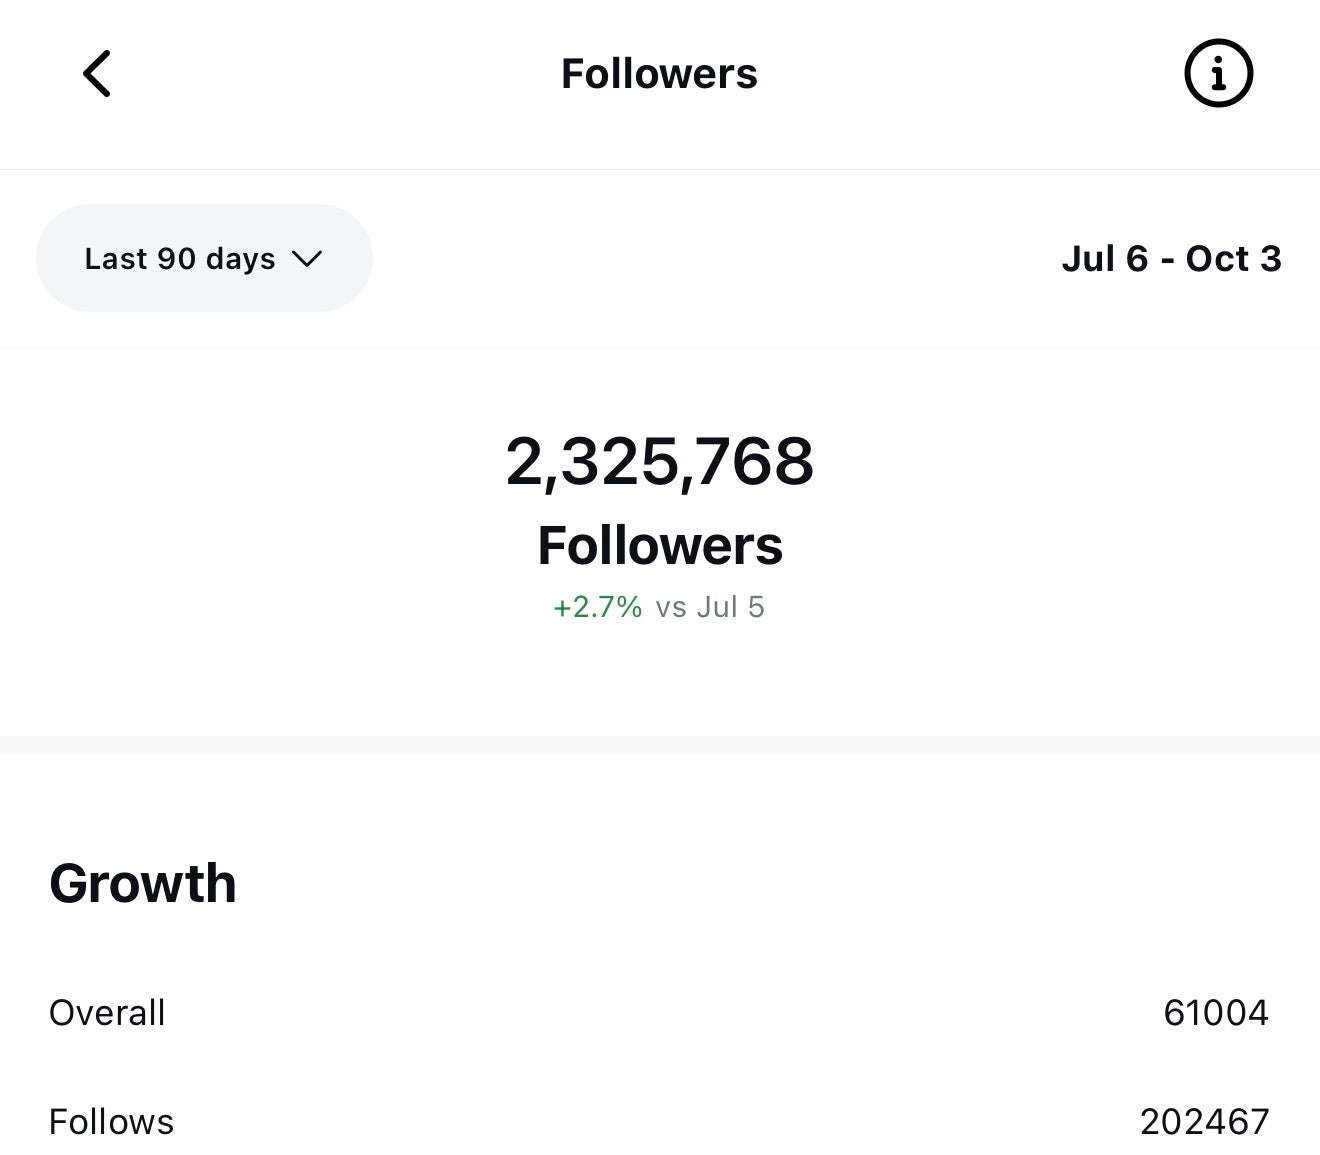Click the gray divider band above Growth
The height and width of the screenshot is (1155, 1320).
click(x=660, y=744)
